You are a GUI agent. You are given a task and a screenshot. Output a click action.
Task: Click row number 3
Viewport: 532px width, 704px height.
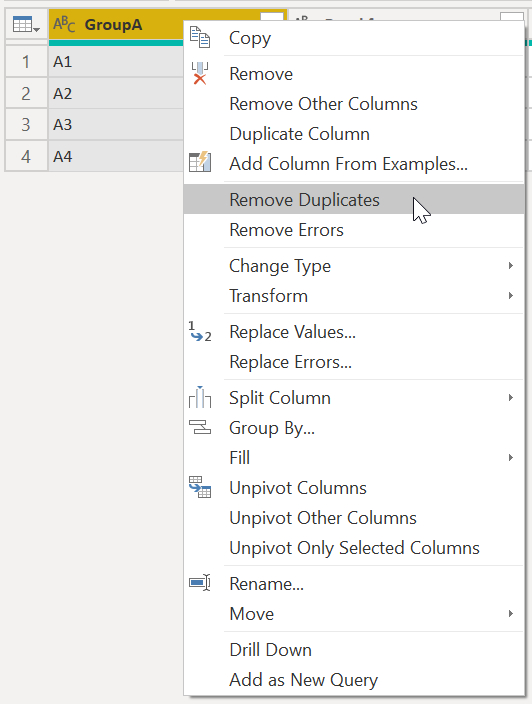[x=26, y=124]
